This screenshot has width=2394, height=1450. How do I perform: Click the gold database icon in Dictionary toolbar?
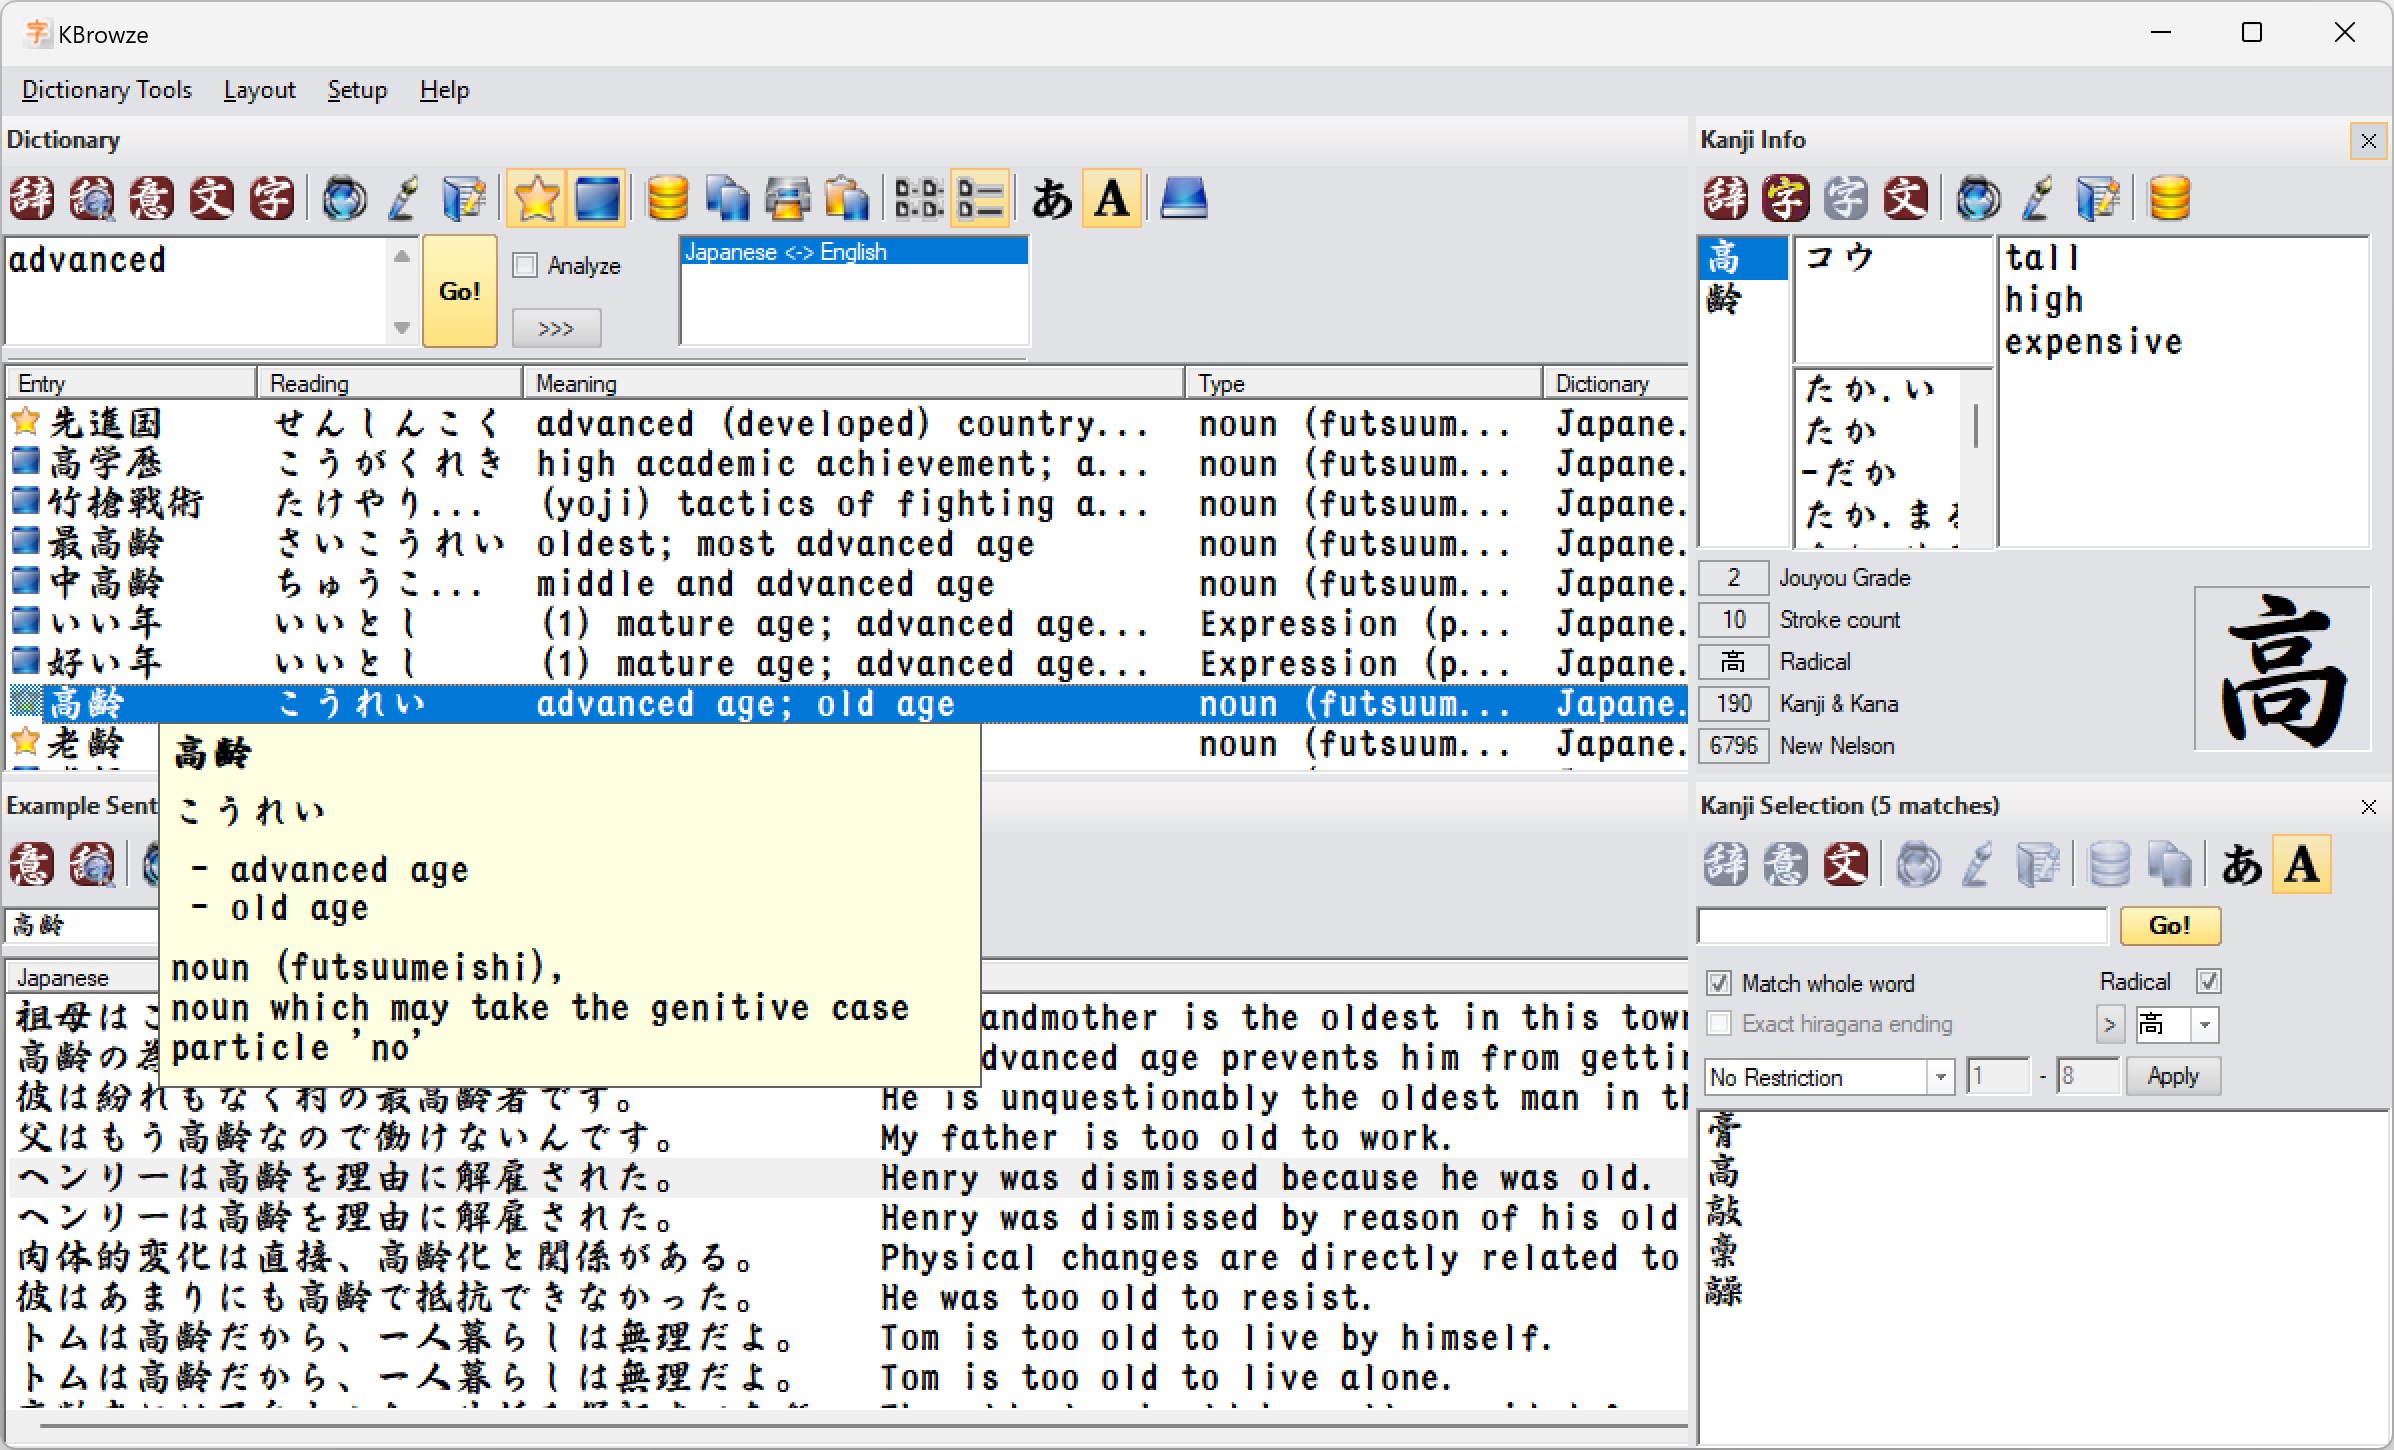[667, 198]
